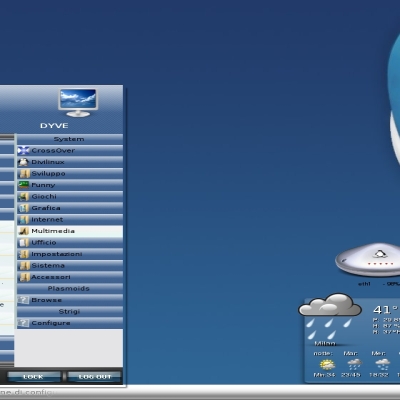Click the DYVE computer monitor icon
This screenshot has height=400, width=400.
(78, 103)
